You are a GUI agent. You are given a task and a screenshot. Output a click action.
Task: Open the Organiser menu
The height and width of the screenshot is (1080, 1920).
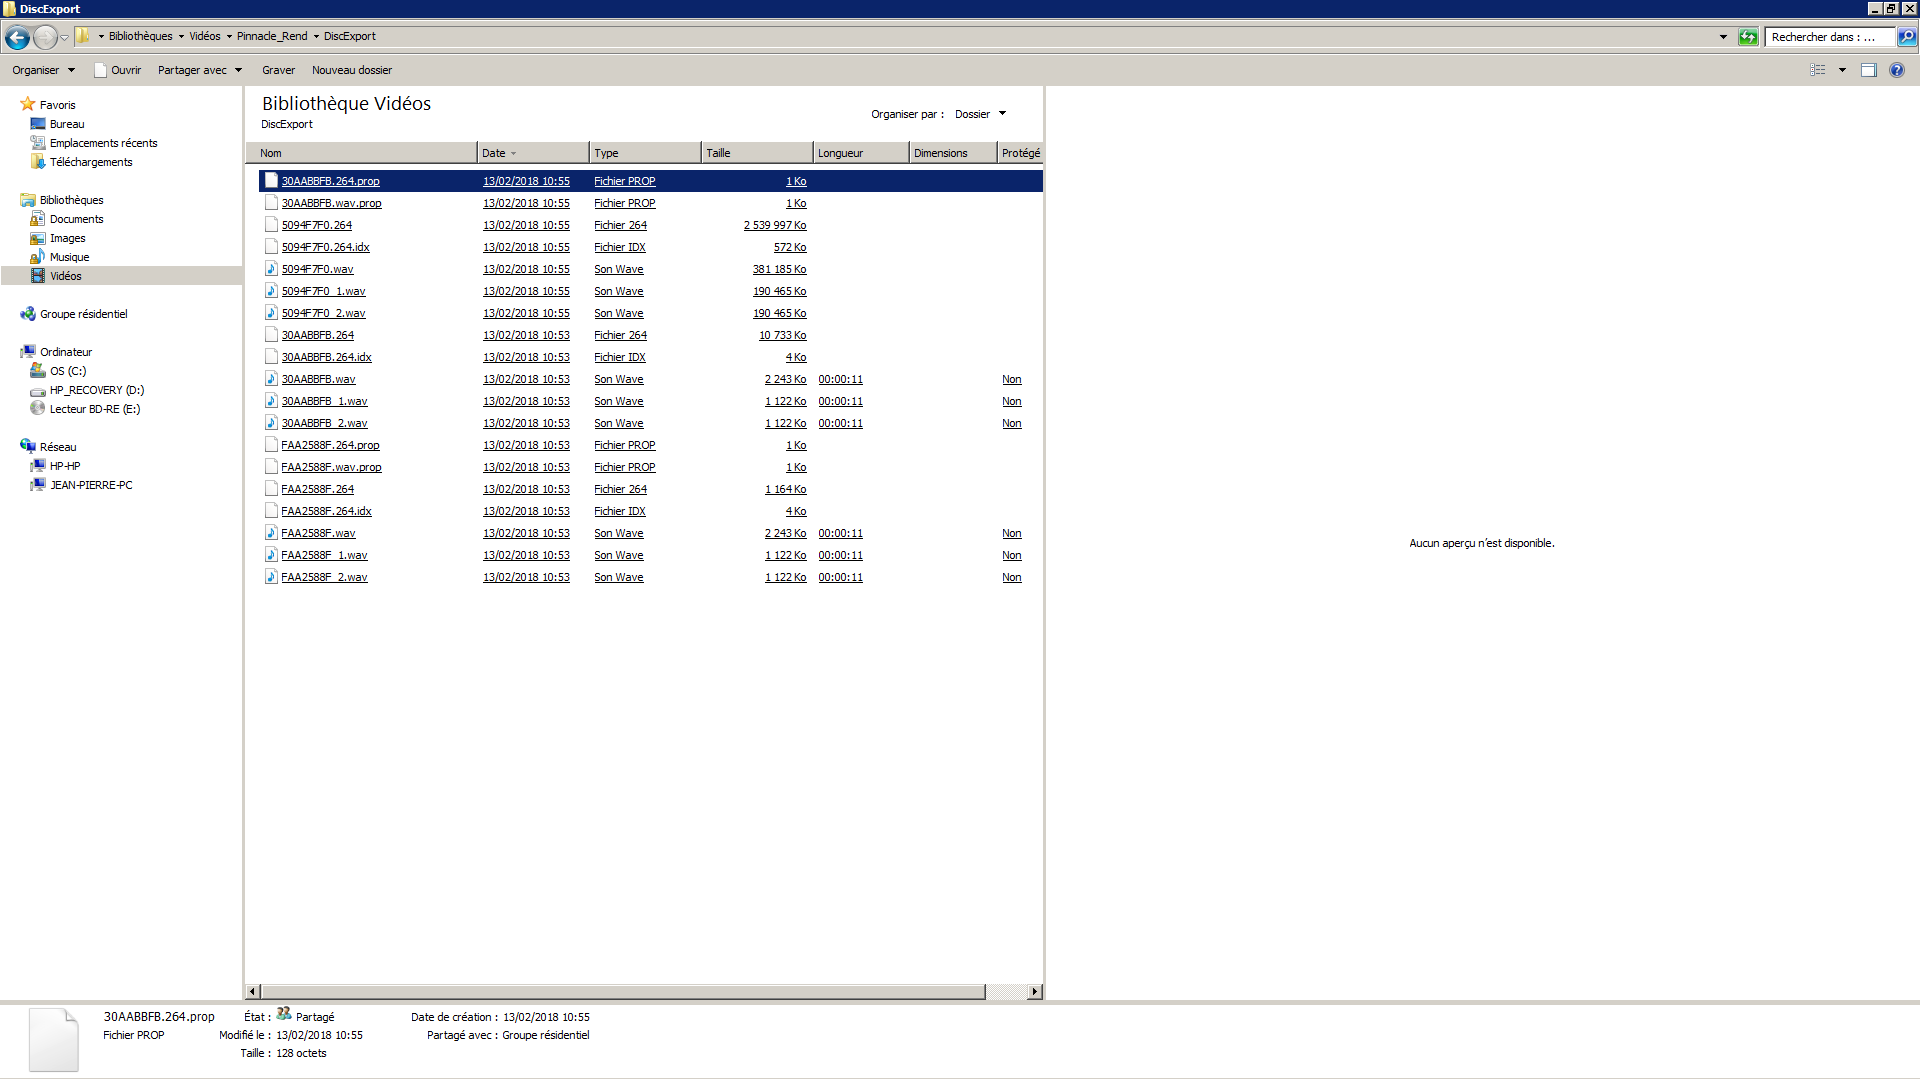(x=43, y=70)
